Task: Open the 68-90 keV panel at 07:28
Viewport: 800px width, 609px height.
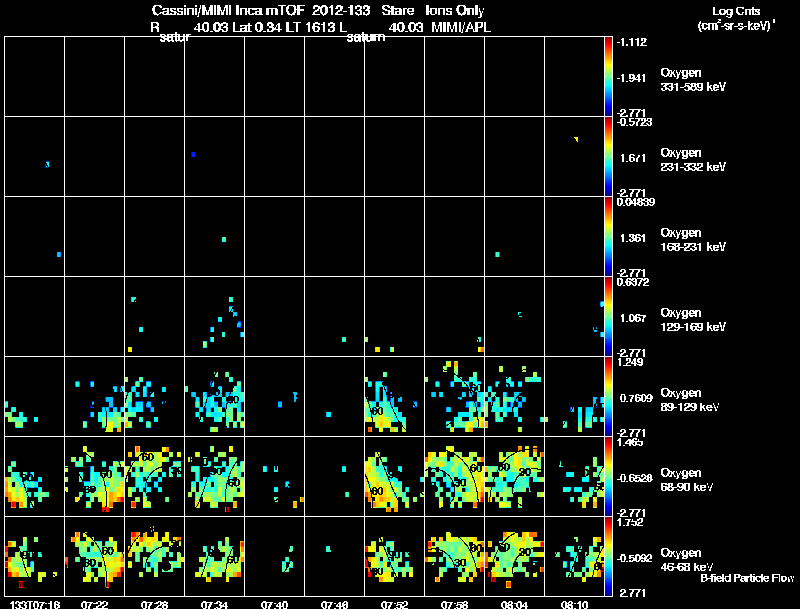Action: tap(155, 476)
